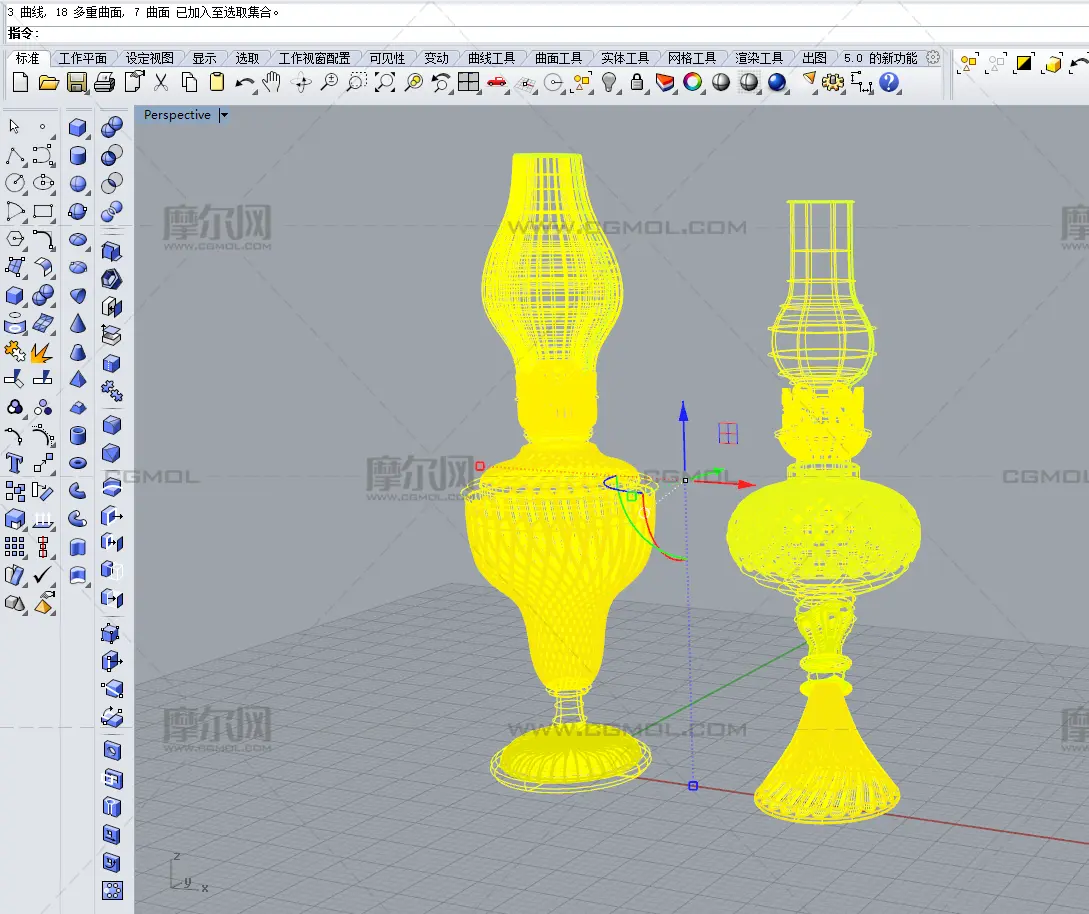
Task: Open the Print icon in toolbar
Action: click(x=105, y=82)
